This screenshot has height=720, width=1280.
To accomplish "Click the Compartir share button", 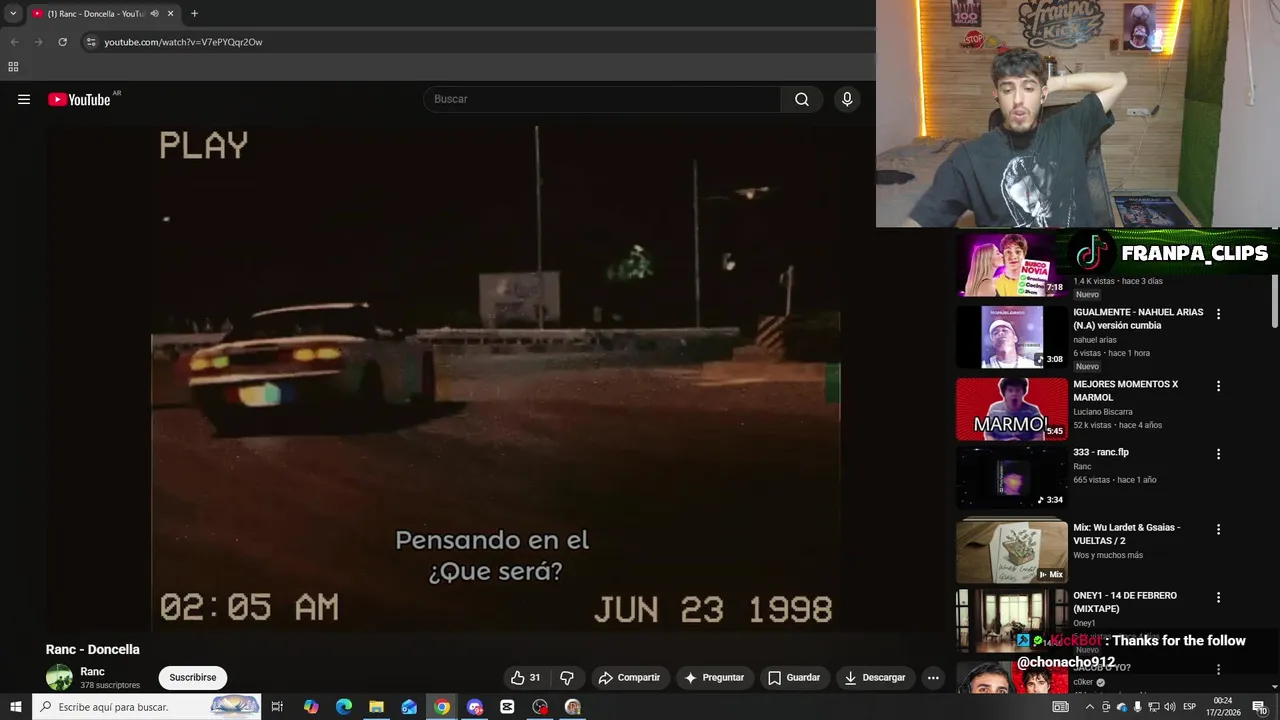I will click(x=629, y=677).
